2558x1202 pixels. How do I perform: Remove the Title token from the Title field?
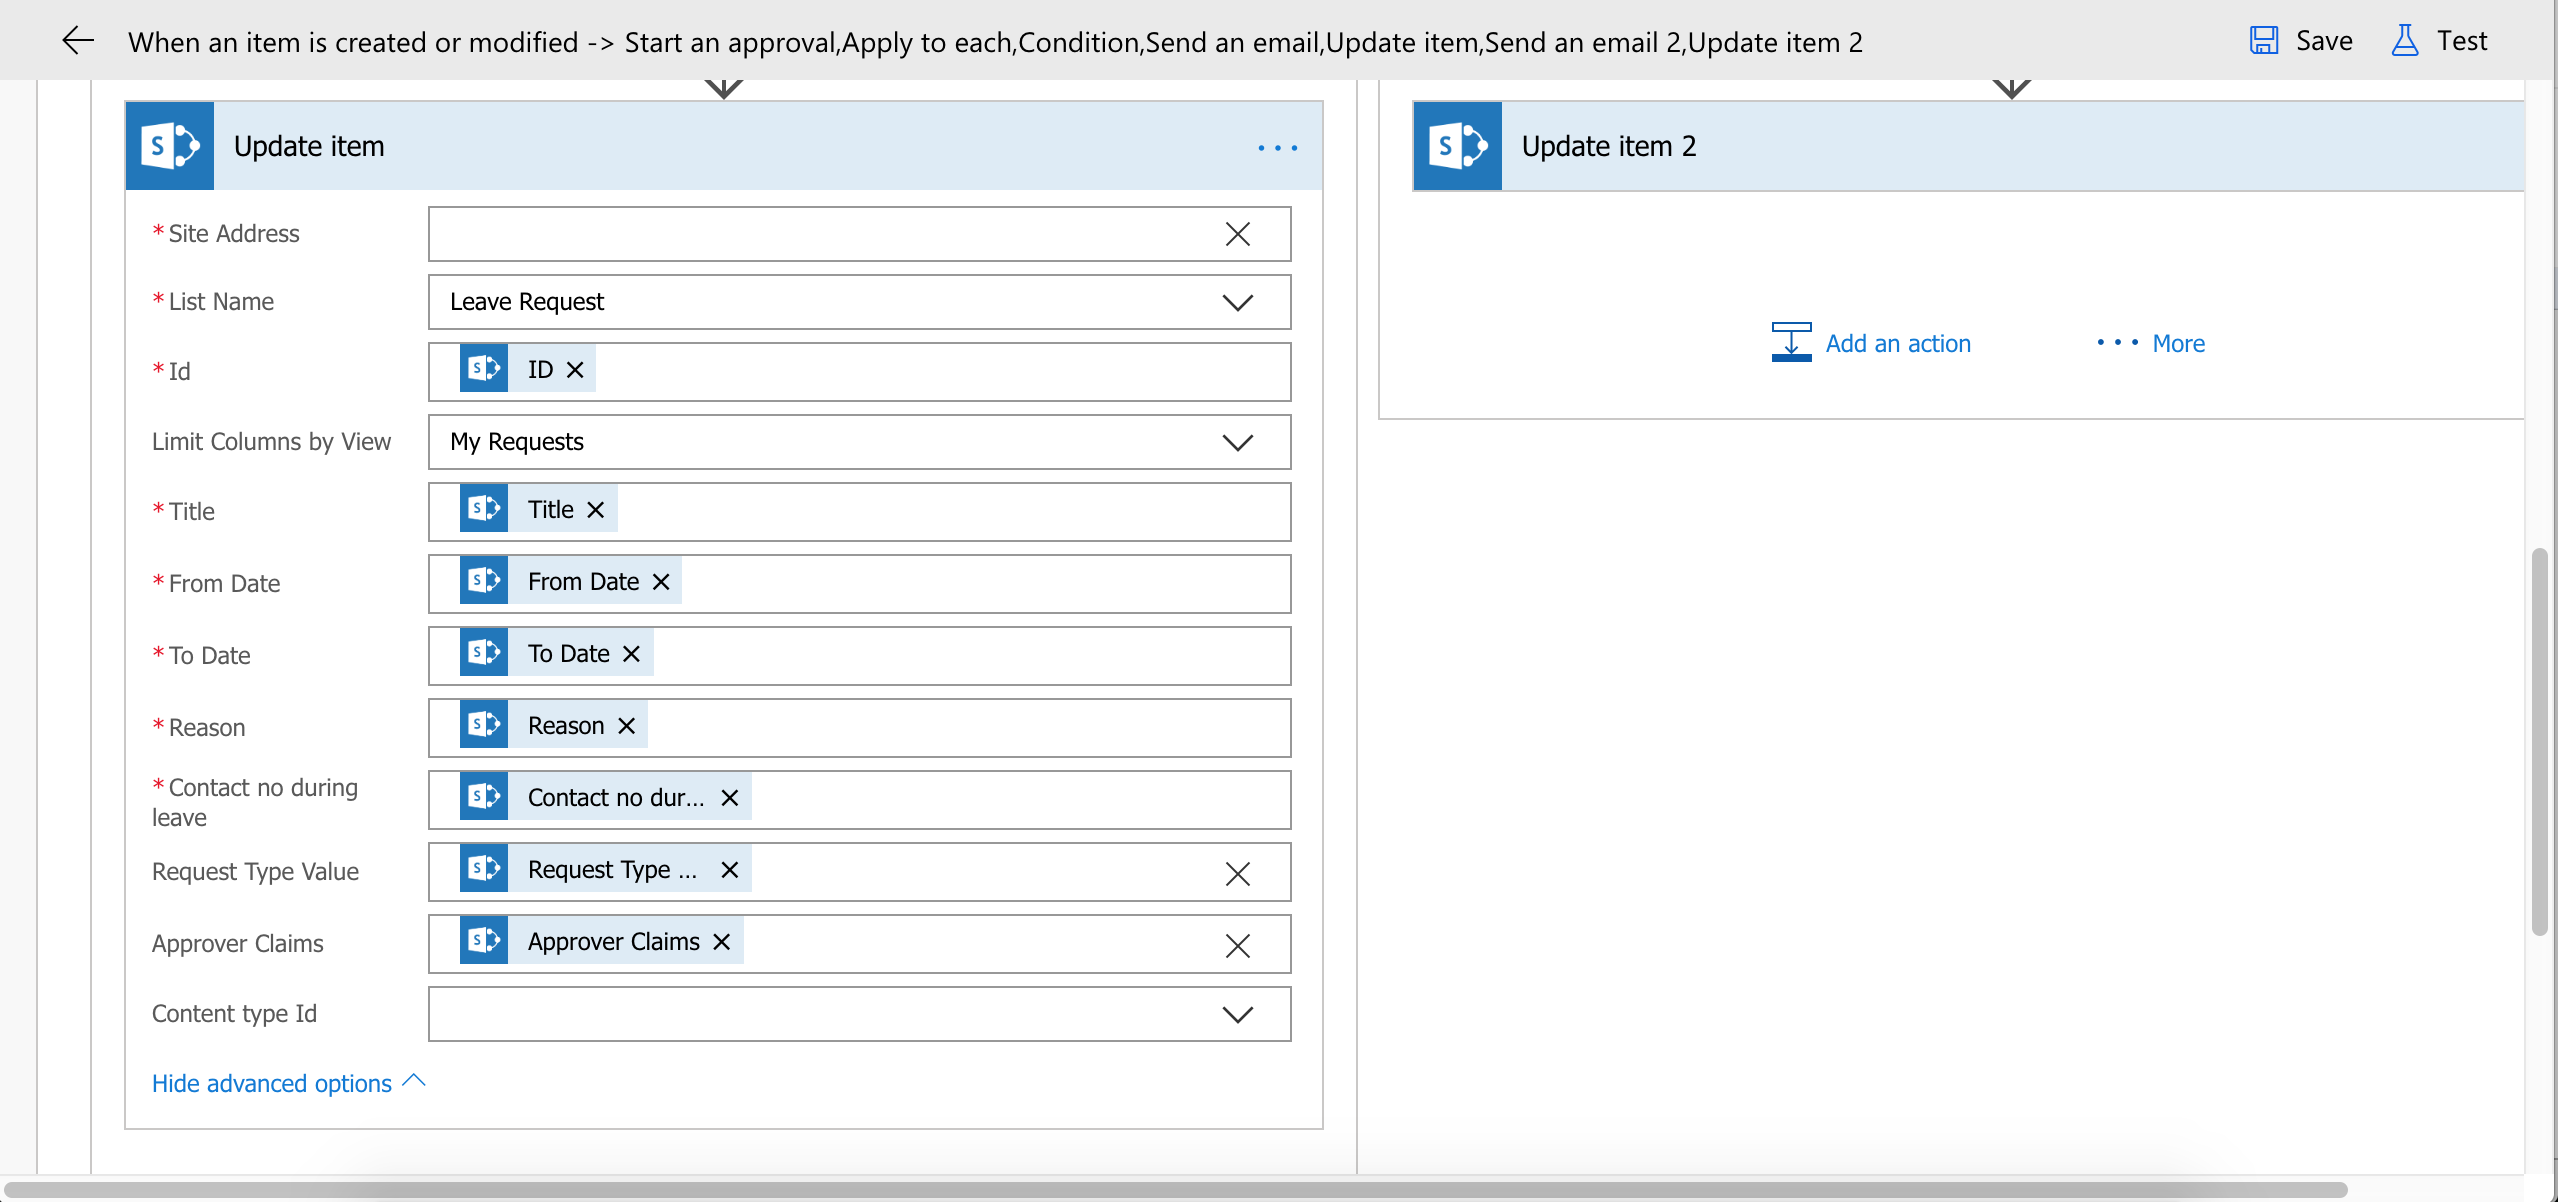[595, 509]
